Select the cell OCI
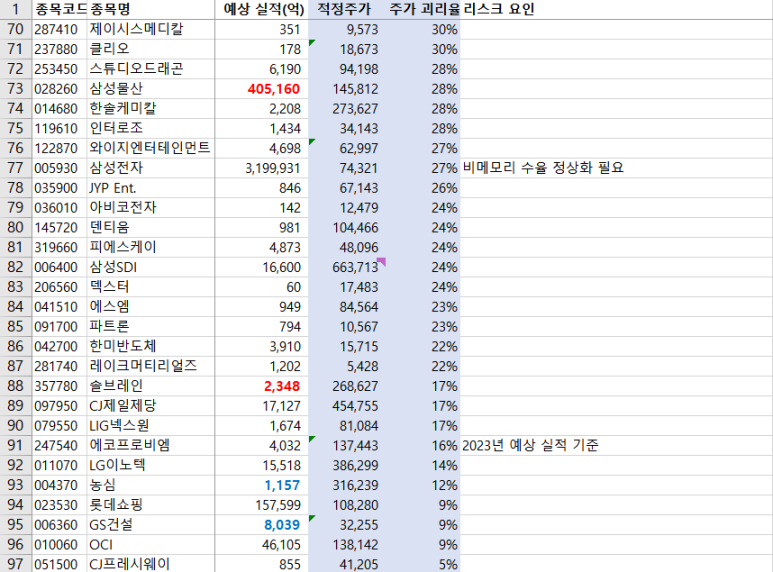Screen dimensions: 773x572 151,545
